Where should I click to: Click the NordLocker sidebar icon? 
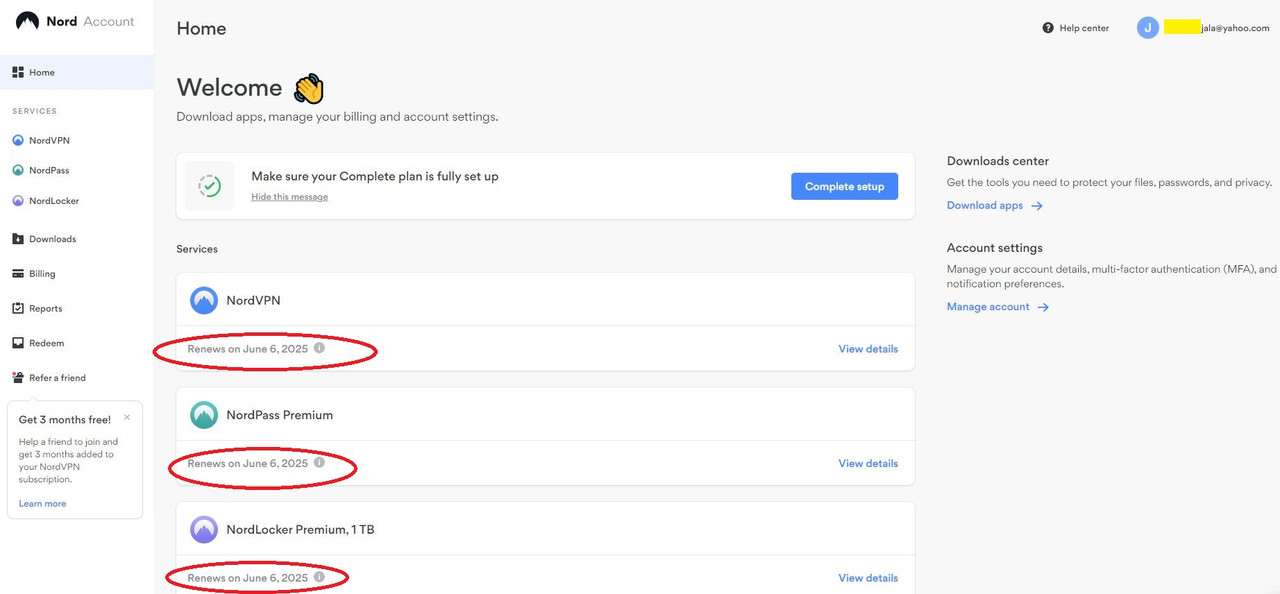tap(18, 201)
